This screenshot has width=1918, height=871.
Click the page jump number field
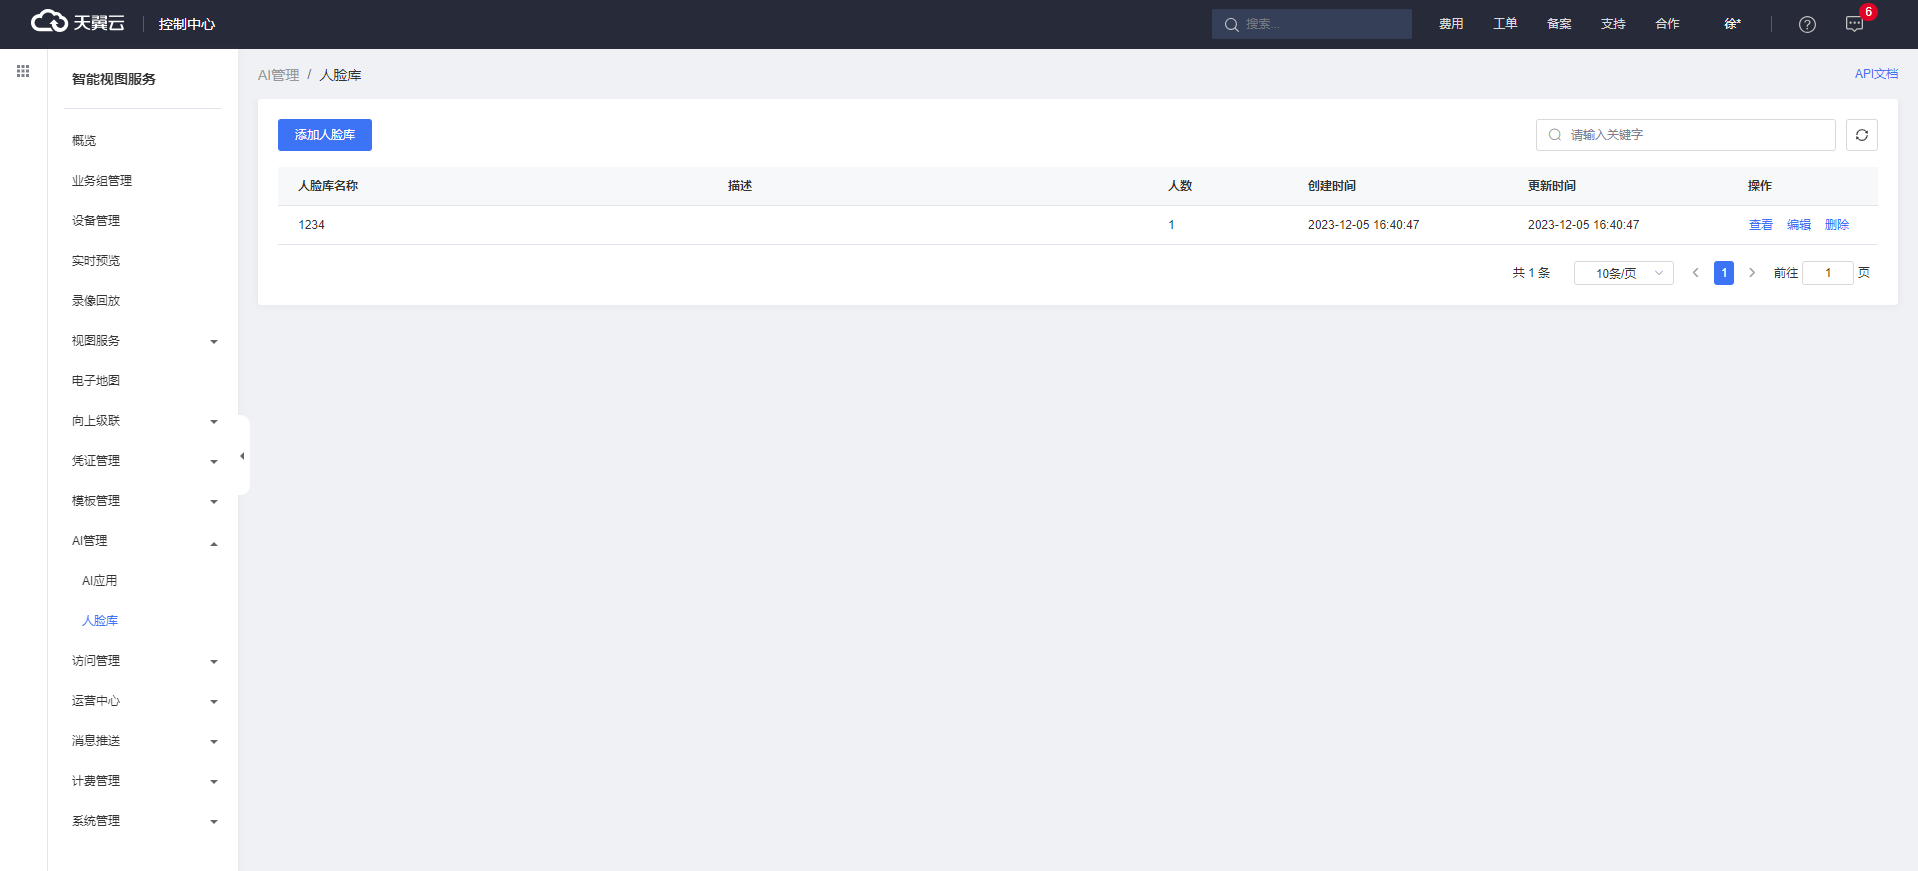coord(1828,273)
